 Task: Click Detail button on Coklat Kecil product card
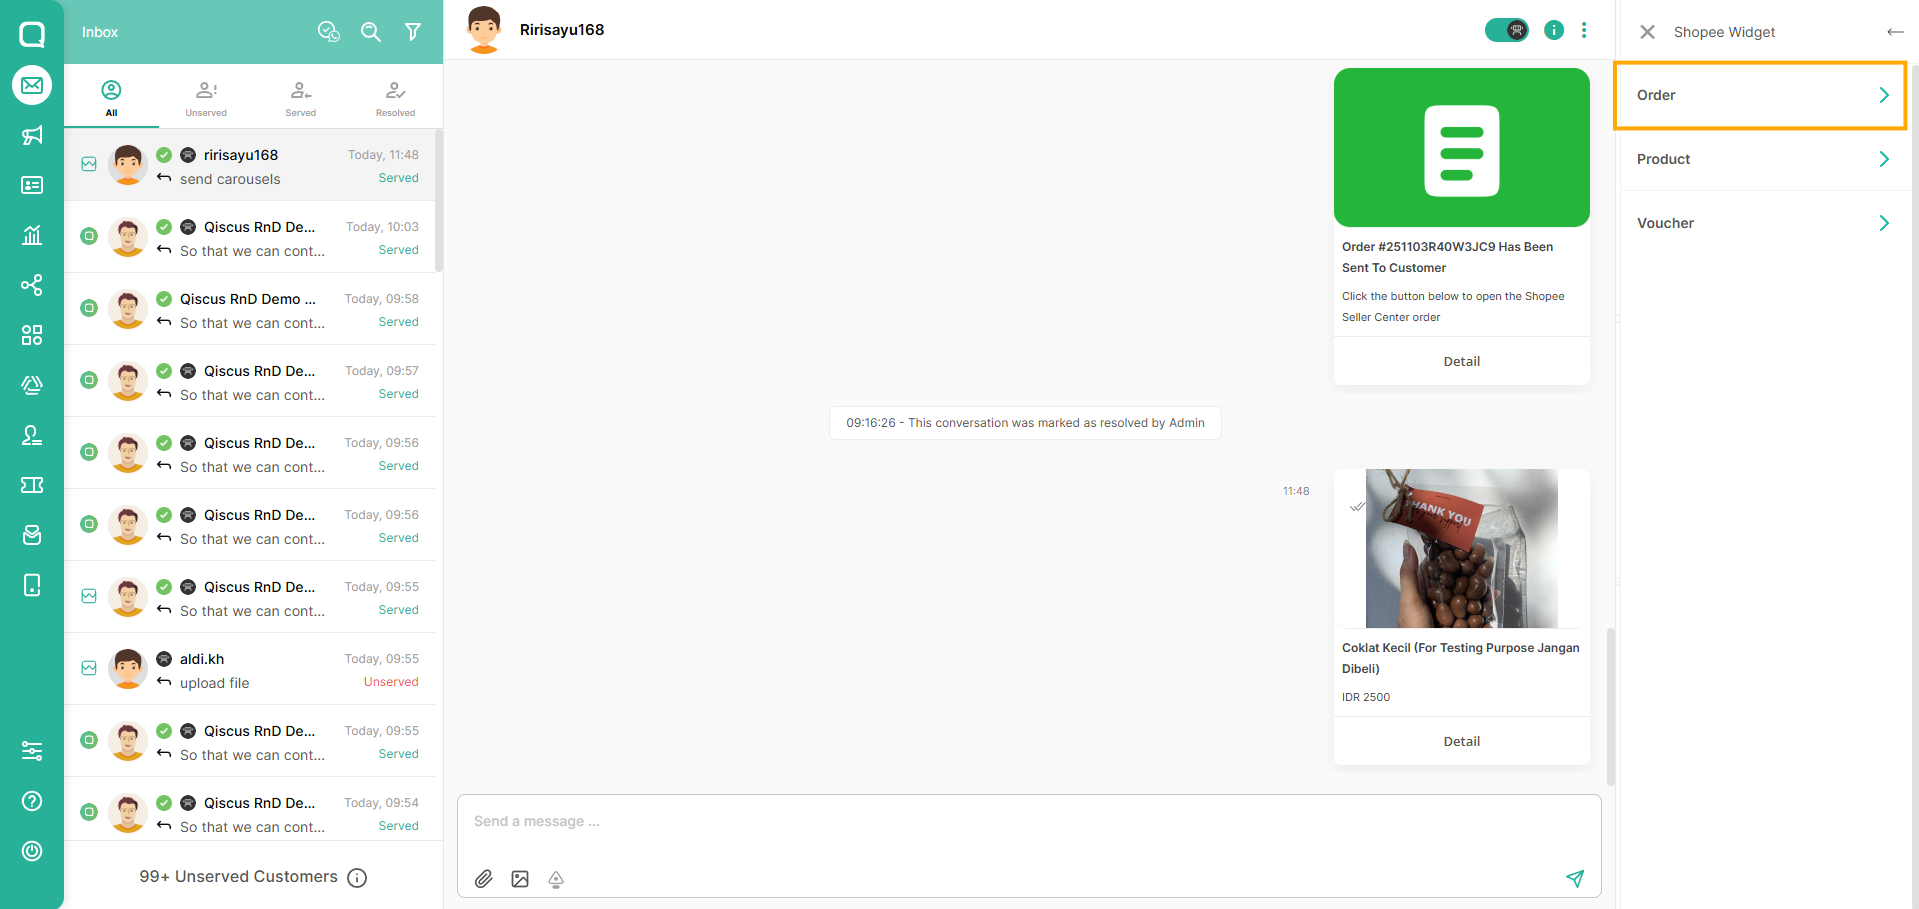(1462, 742)
